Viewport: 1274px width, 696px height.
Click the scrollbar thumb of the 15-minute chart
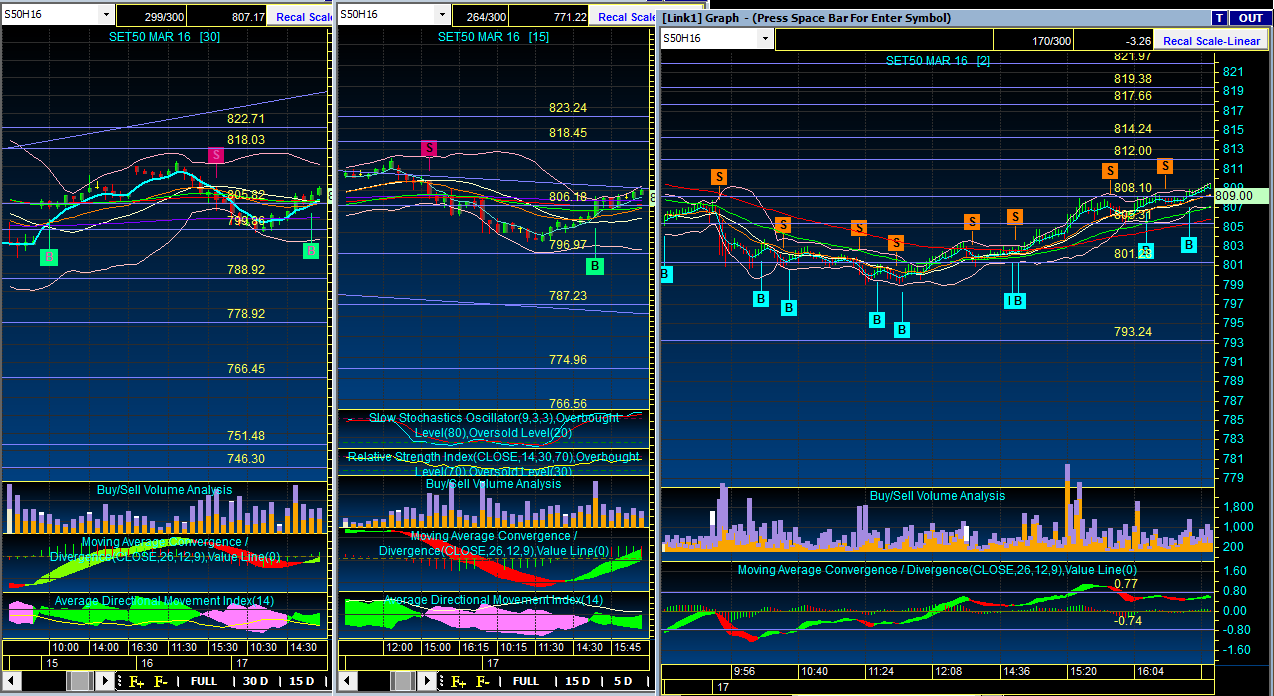coord(403,682)
